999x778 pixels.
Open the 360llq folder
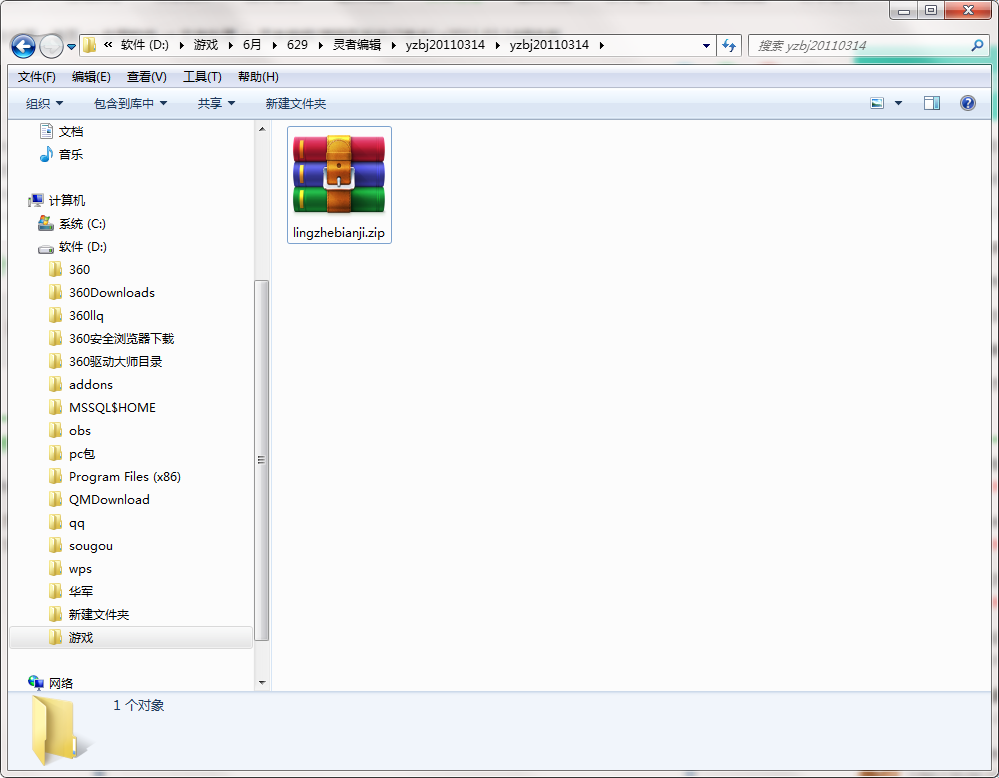76,315
